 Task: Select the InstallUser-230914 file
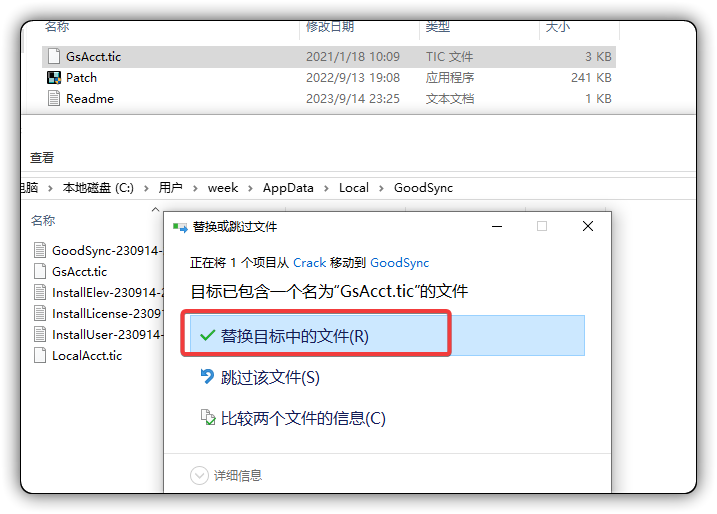[107, 334]
